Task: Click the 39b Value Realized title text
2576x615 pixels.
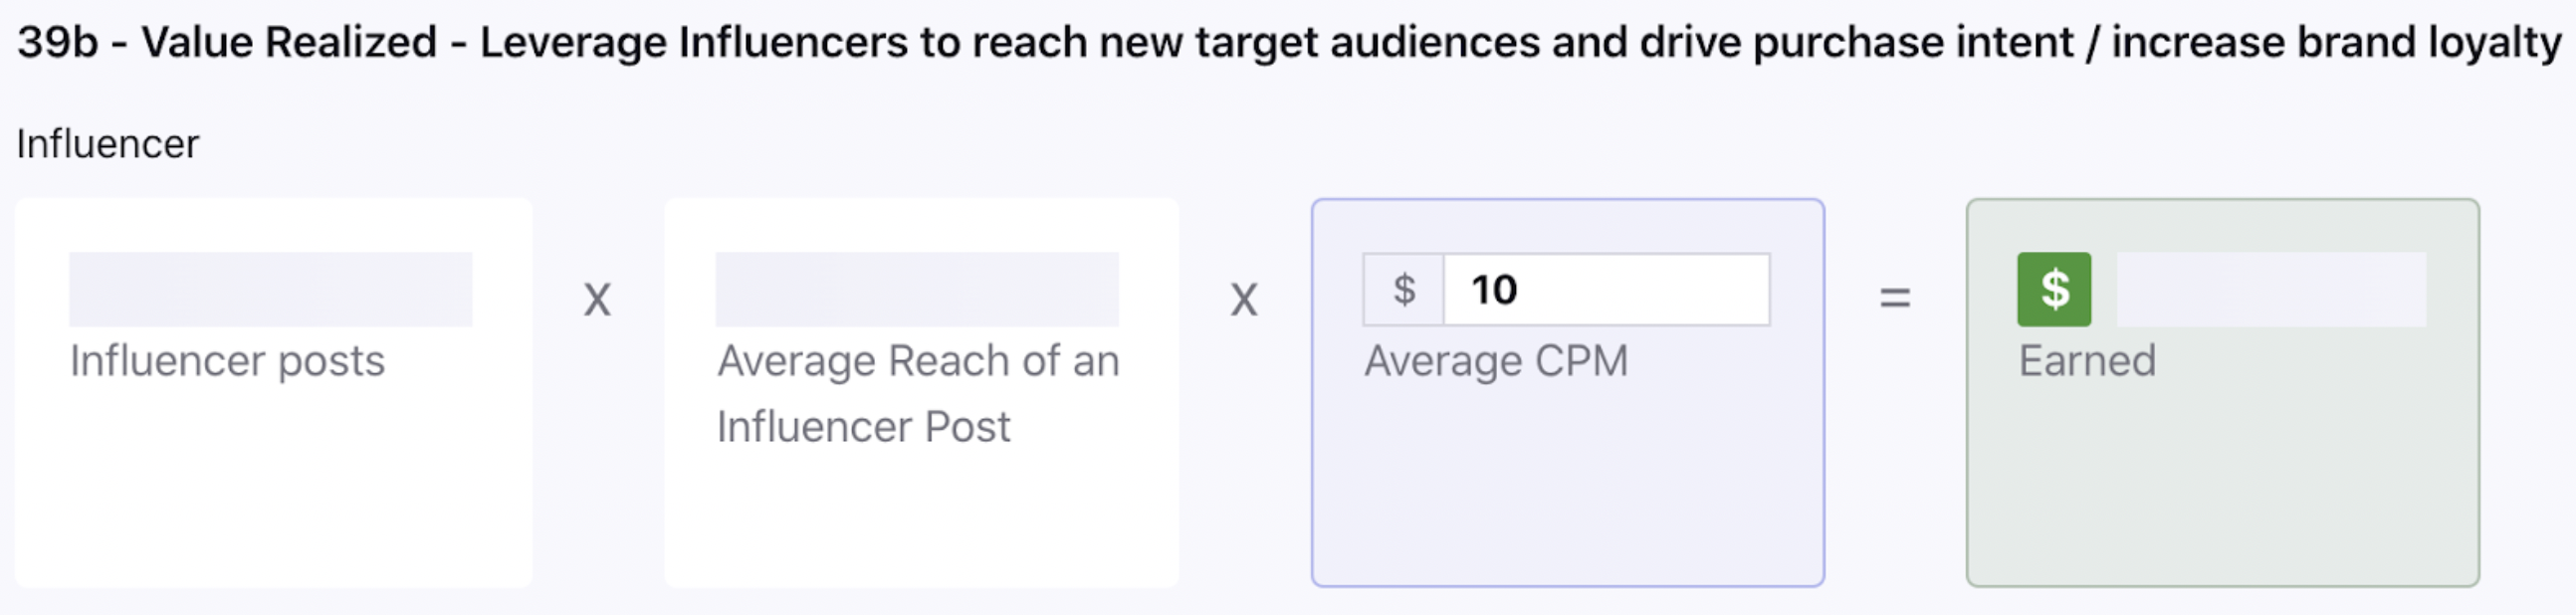Action: coord(1289,43)
